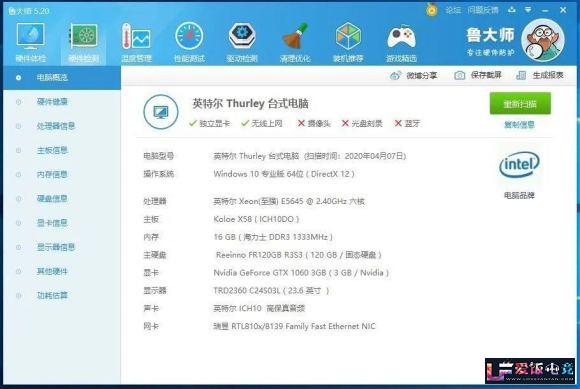580x389 pixels.
Task: Click the Weibo logo beside 微博分享
Action: [x=395, y=75]
